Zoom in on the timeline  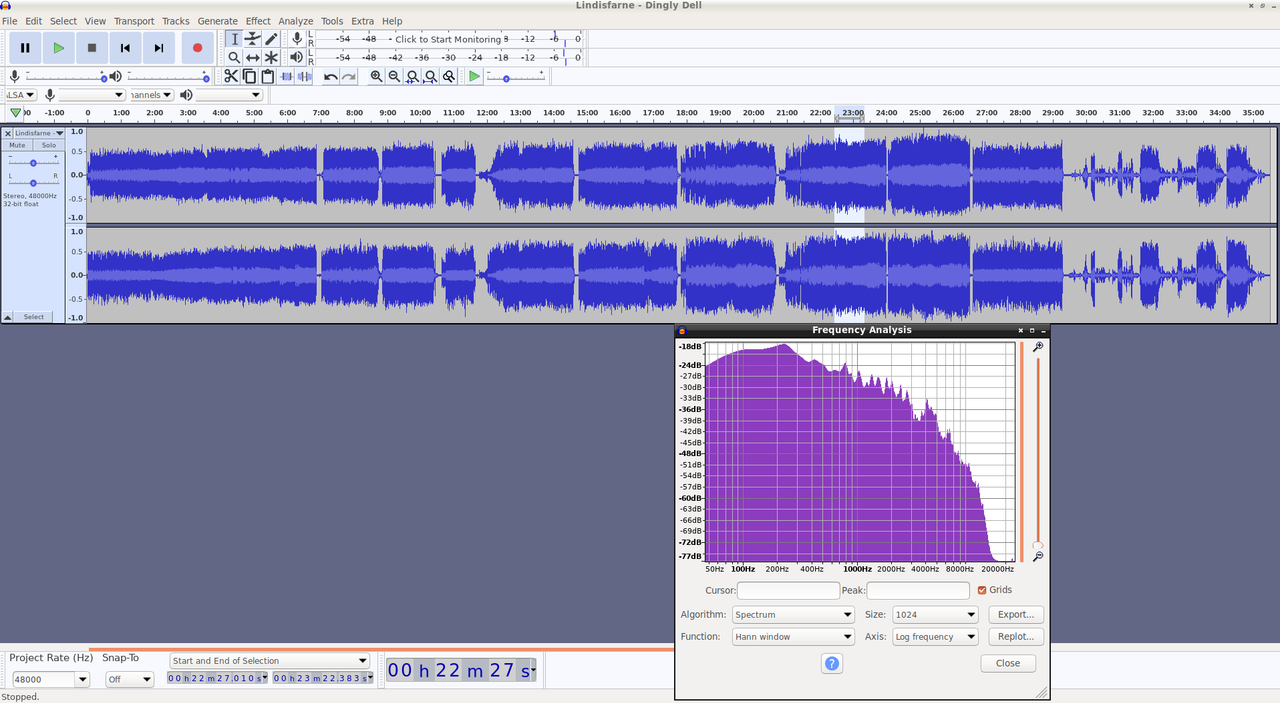coord(376,76)
